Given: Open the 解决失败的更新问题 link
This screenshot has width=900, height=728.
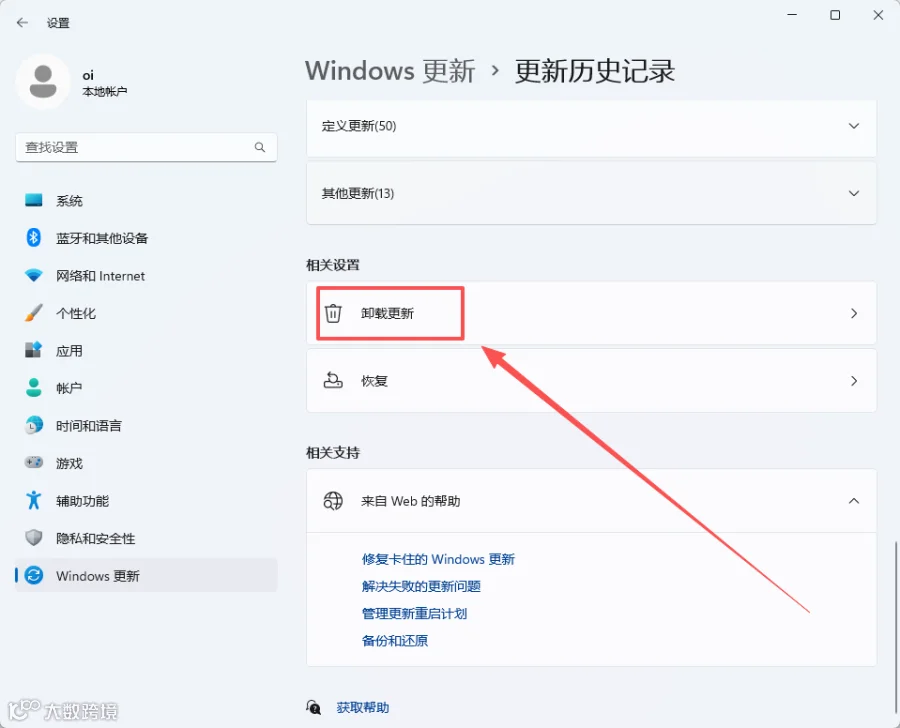Looking at the screenshot, I should 421,586.
